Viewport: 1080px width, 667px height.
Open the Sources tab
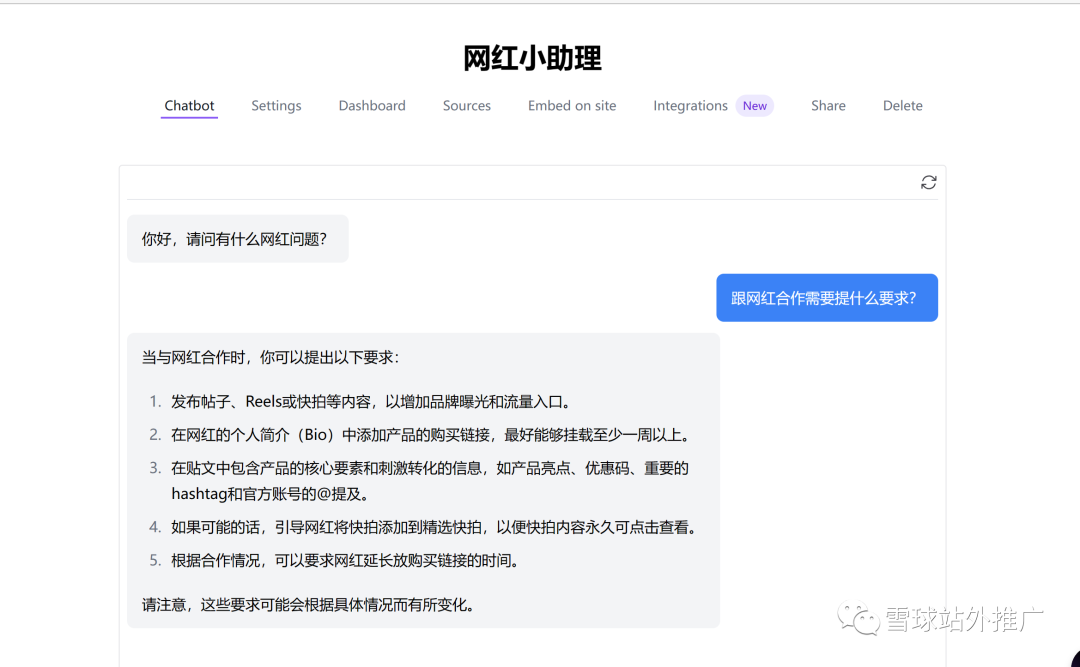click(x=466, y=105)
